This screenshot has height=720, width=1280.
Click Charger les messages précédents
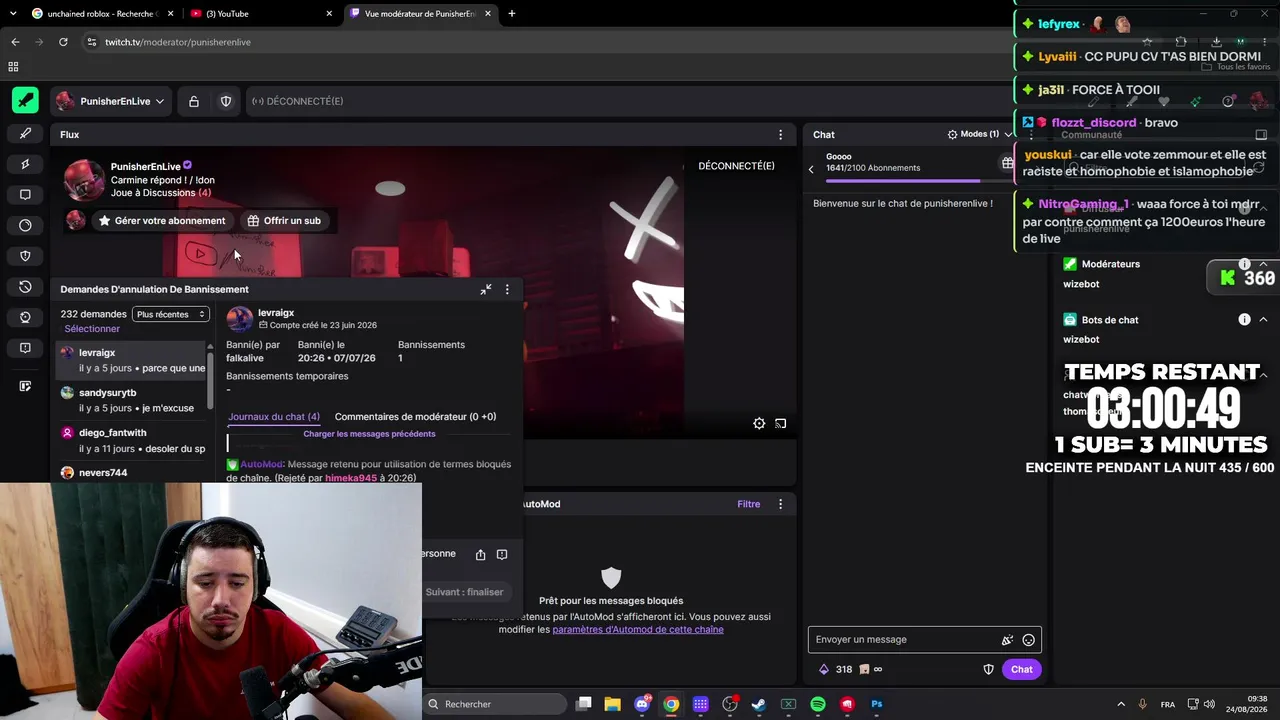point(369,434)
